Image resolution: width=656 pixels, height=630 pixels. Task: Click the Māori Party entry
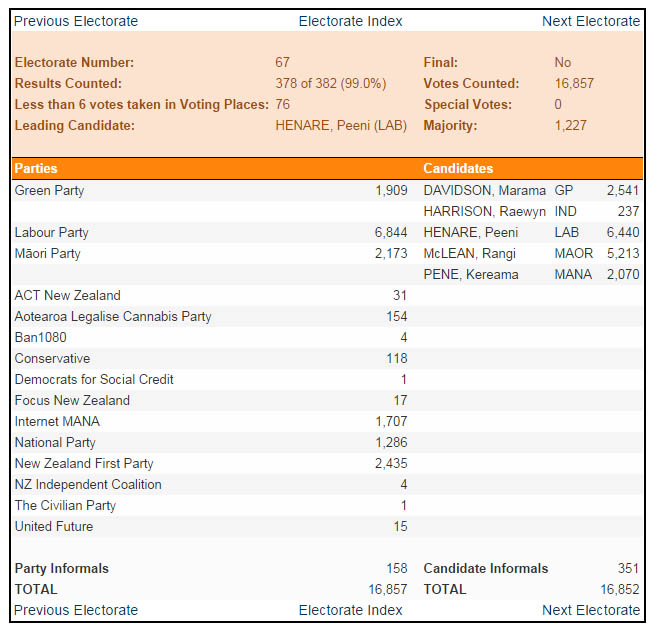(47, 253)
